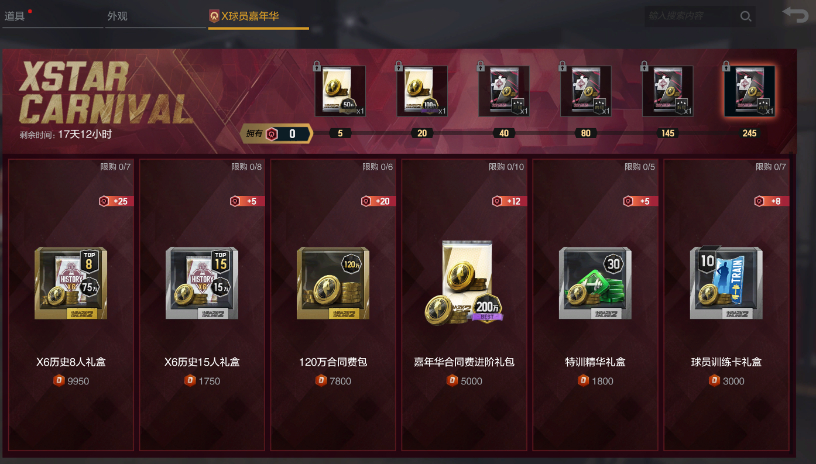Select the 球员训练卡礼盒 train card icon
The height and width of the screenshot is (464, 816).
click(x=726, y=282)
